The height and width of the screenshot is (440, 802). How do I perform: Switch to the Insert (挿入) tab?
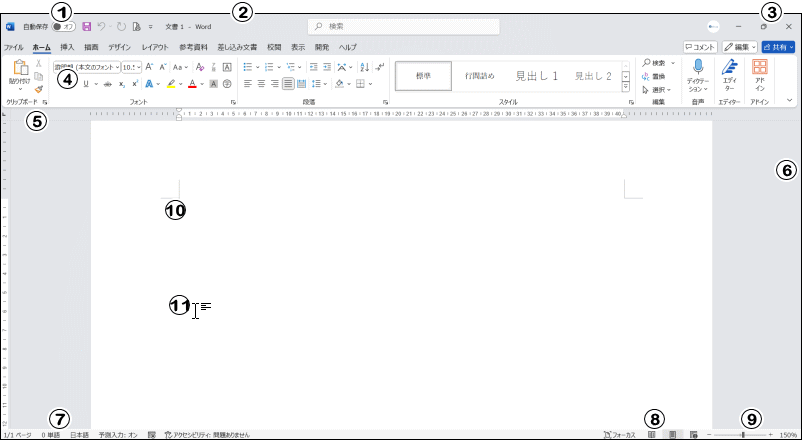click(x=67, y=47)
